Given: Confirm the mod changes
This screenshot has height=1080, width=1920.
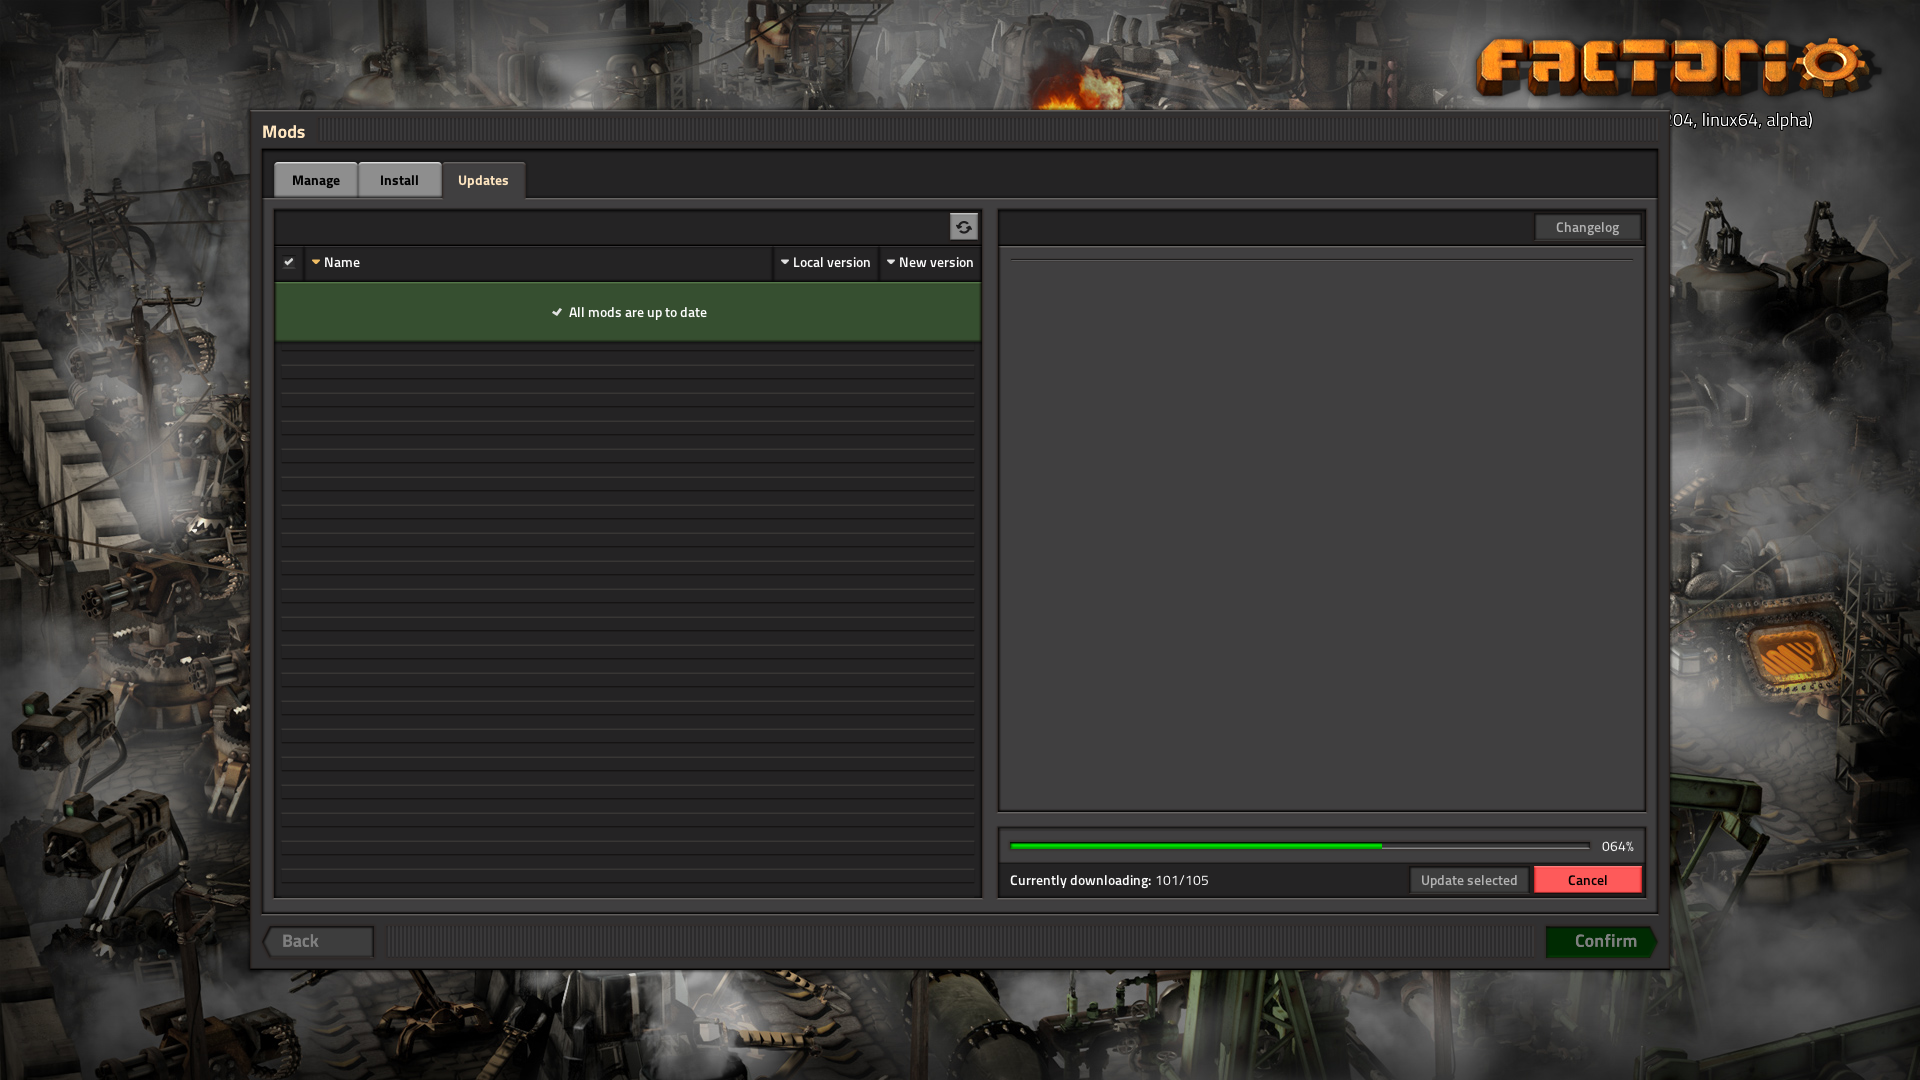Looking at the screenshot, I should pyautogui.click(x=1601, y=941).
